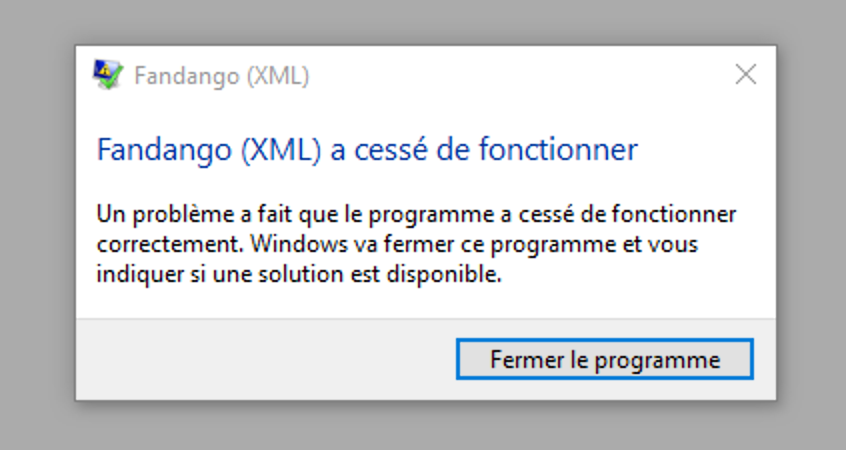
Task: Click the Fandango app icon in title bar
Action: pos(107,75)
